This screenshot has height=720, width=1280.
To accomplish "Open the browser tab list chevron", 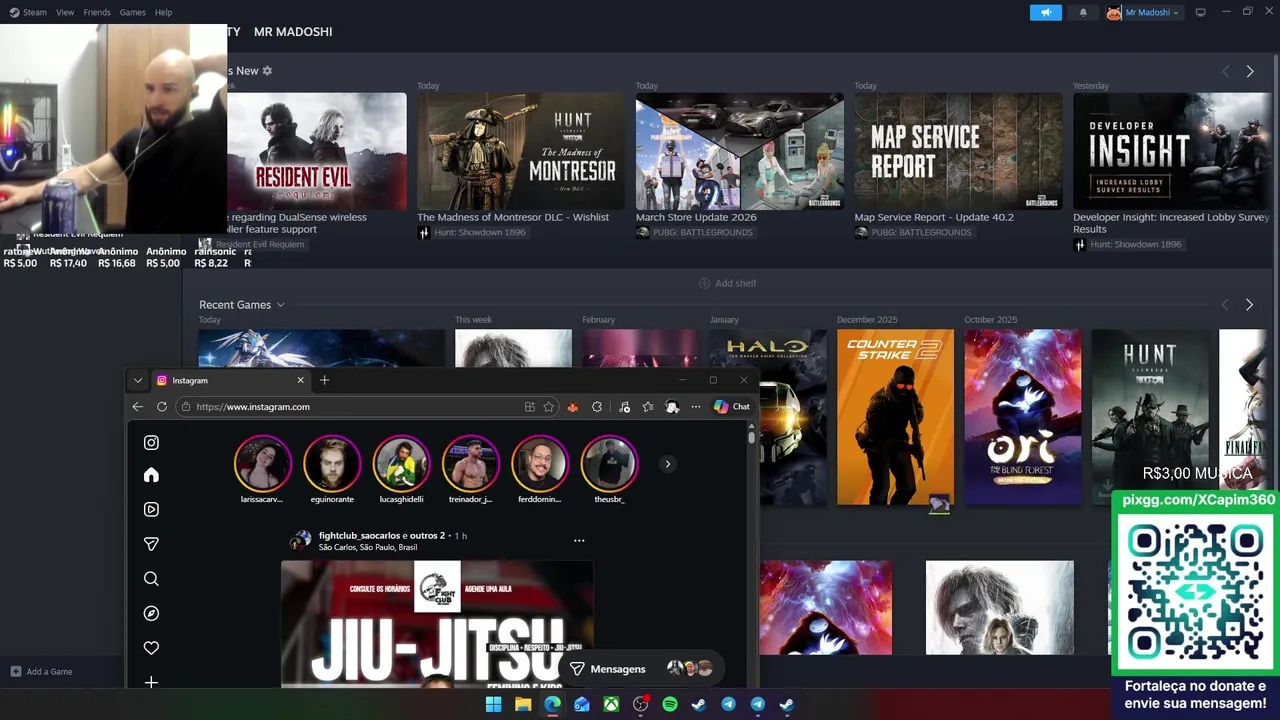I will 138,381.
